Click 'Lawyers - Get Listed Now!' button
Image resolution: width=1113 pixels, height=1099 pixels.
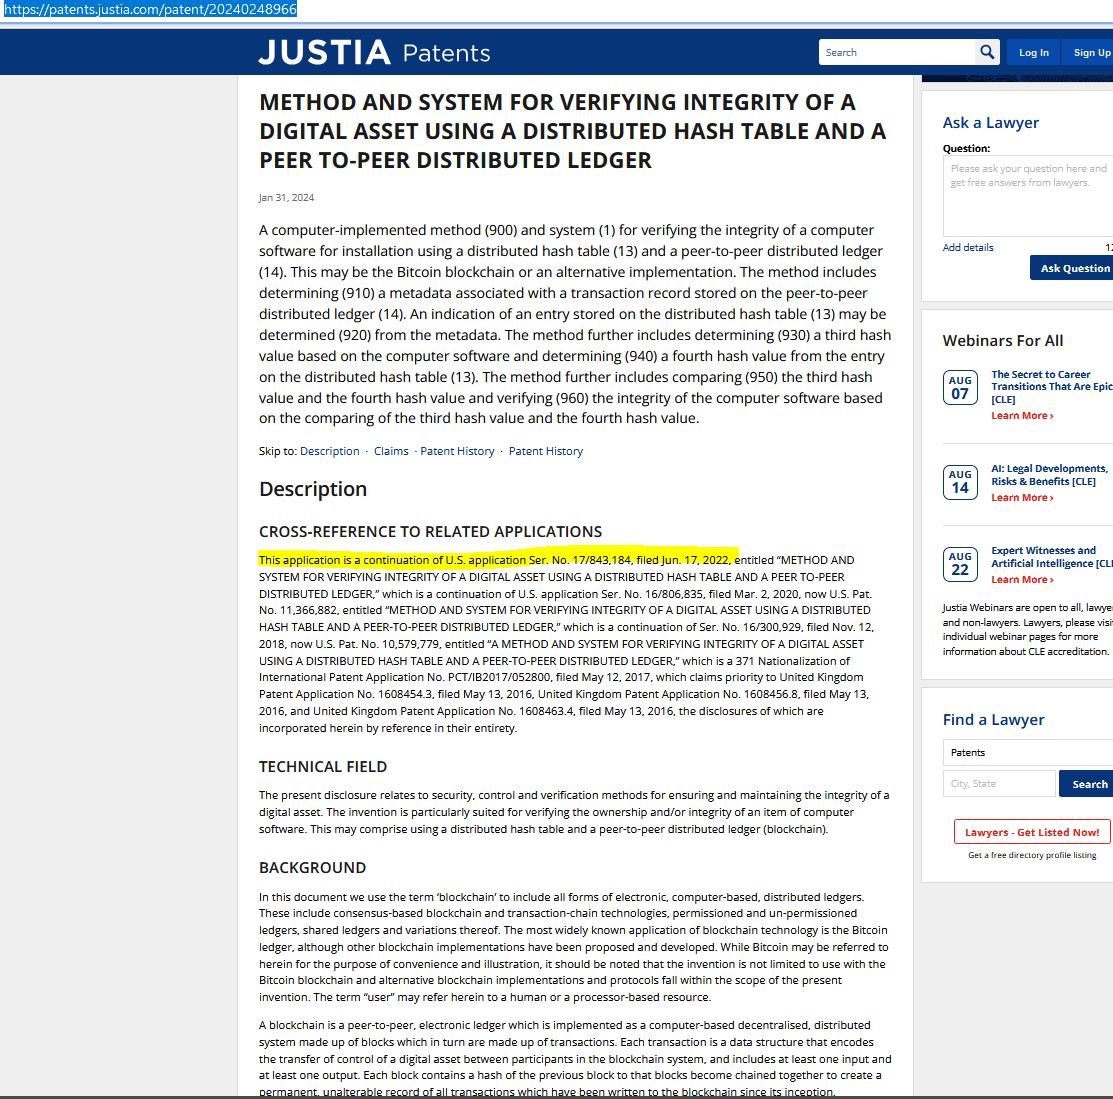(1032, 832)
